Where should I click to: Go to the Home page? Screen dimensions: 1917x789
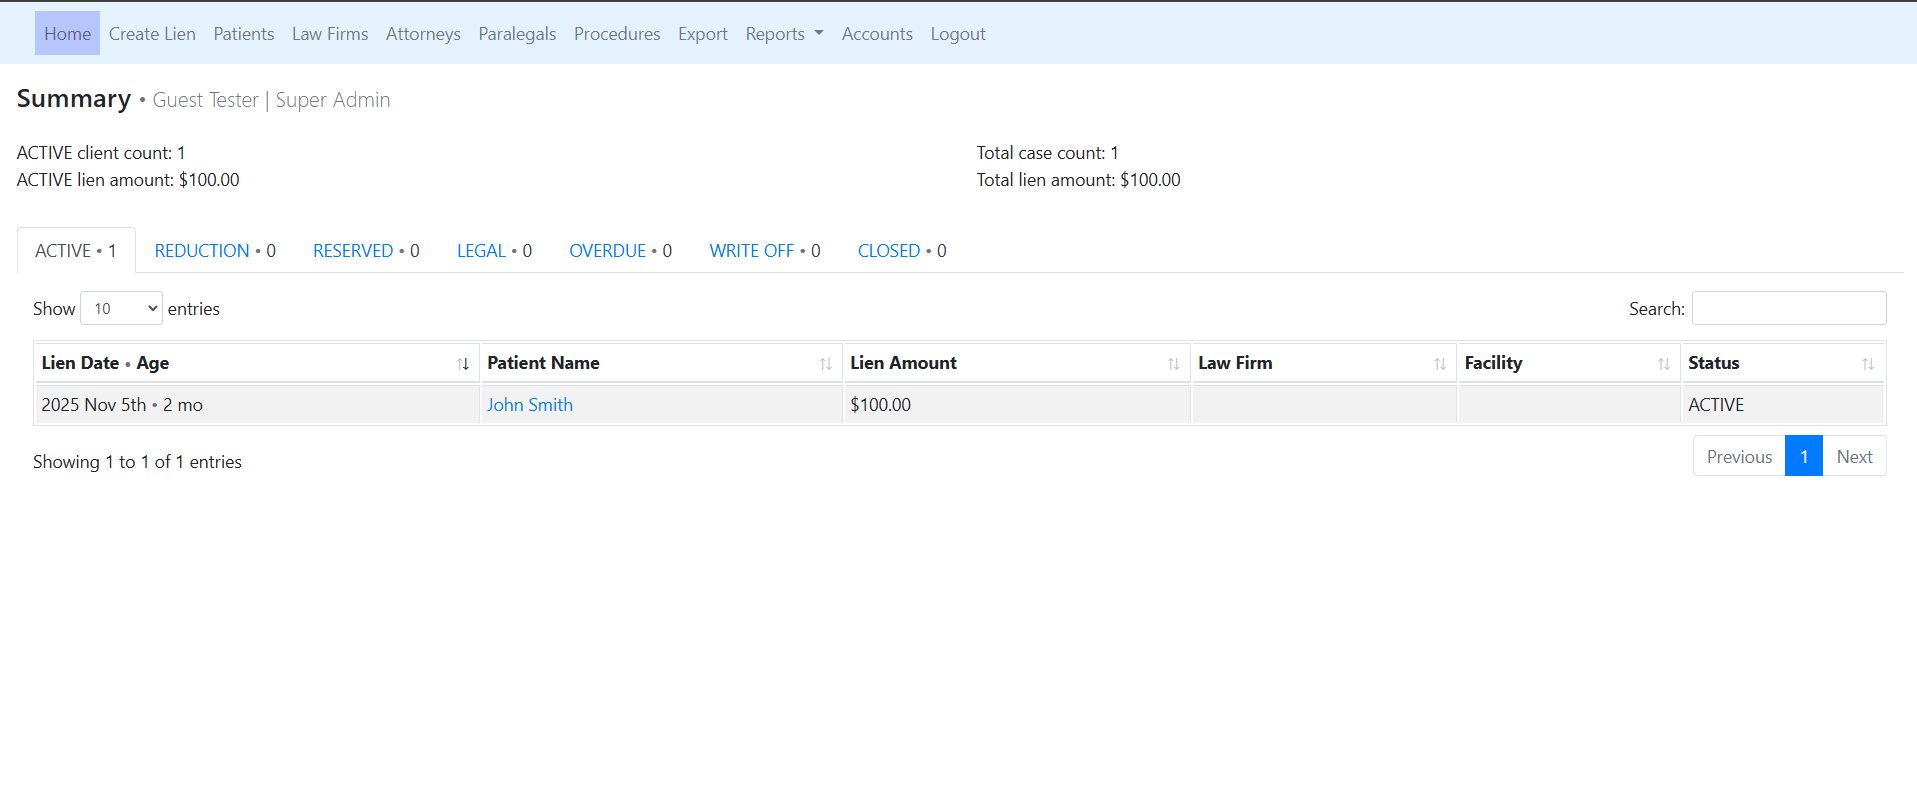[67, 34]
